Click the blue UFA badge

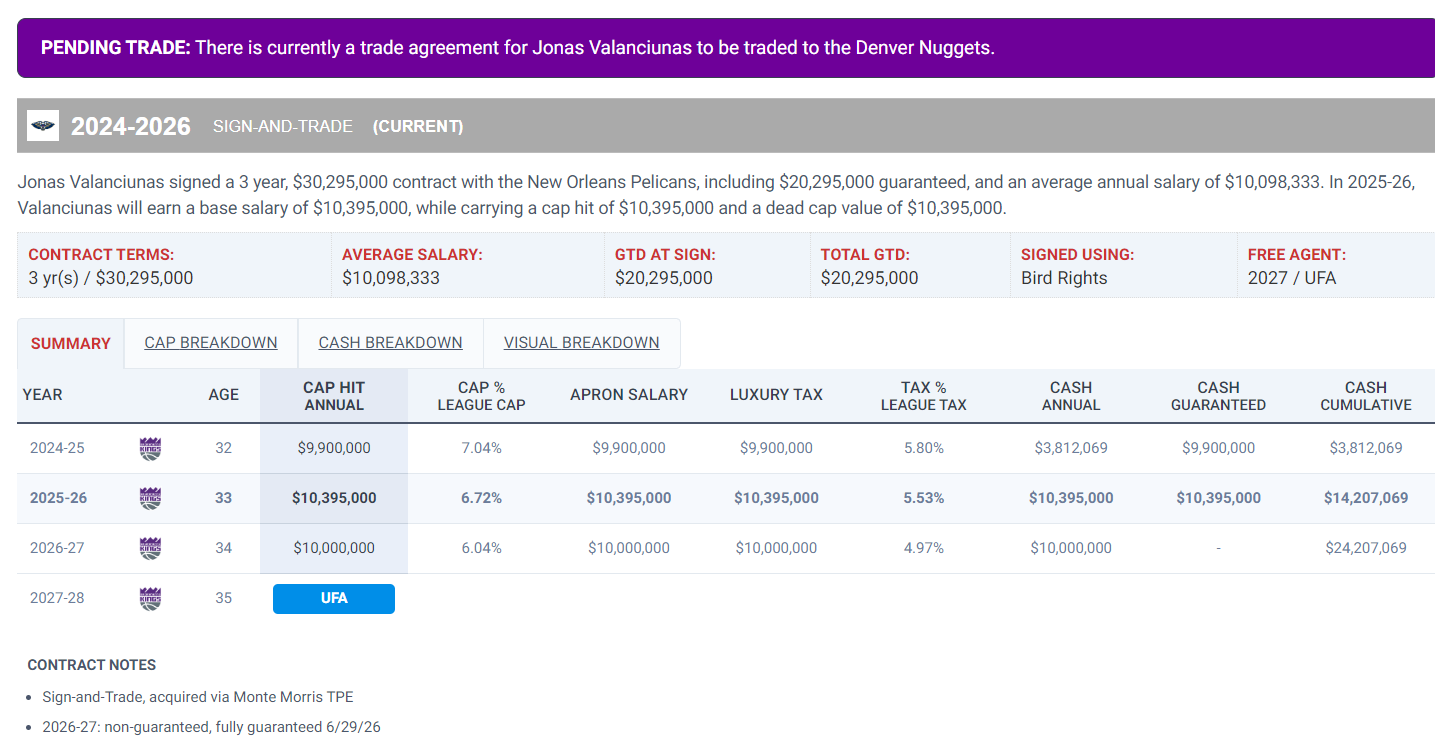[334, 598]
